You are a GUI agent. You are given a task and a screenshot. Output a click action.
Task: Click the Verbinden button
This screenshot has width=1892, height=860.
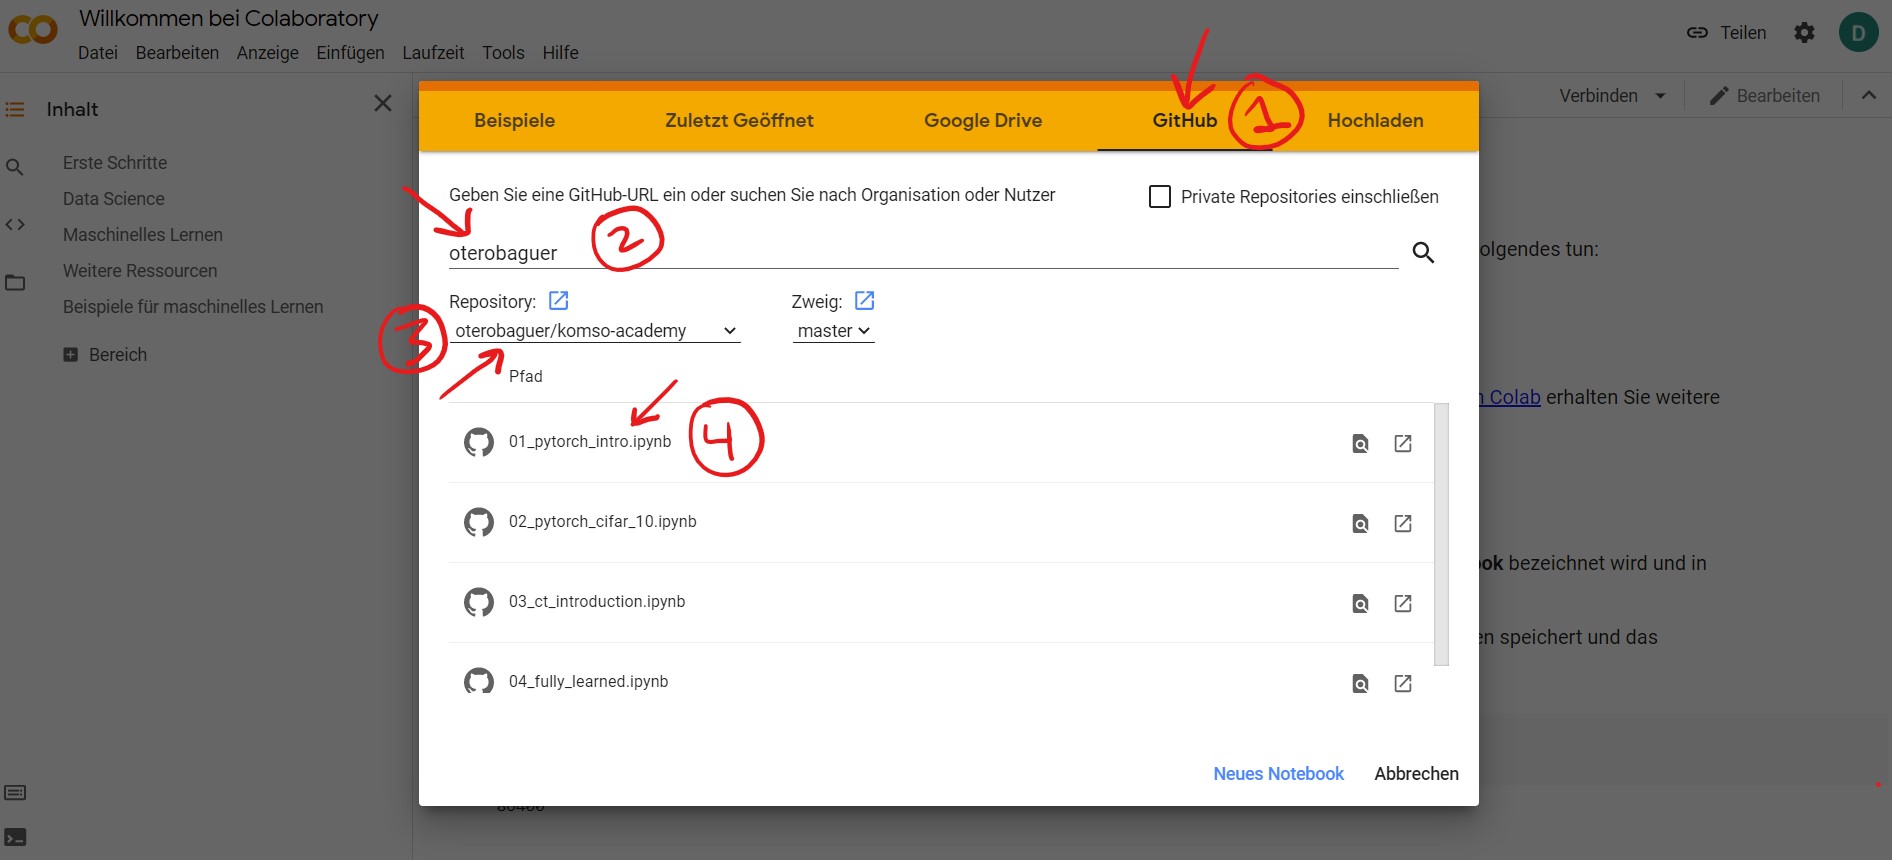click(1598, 96)
